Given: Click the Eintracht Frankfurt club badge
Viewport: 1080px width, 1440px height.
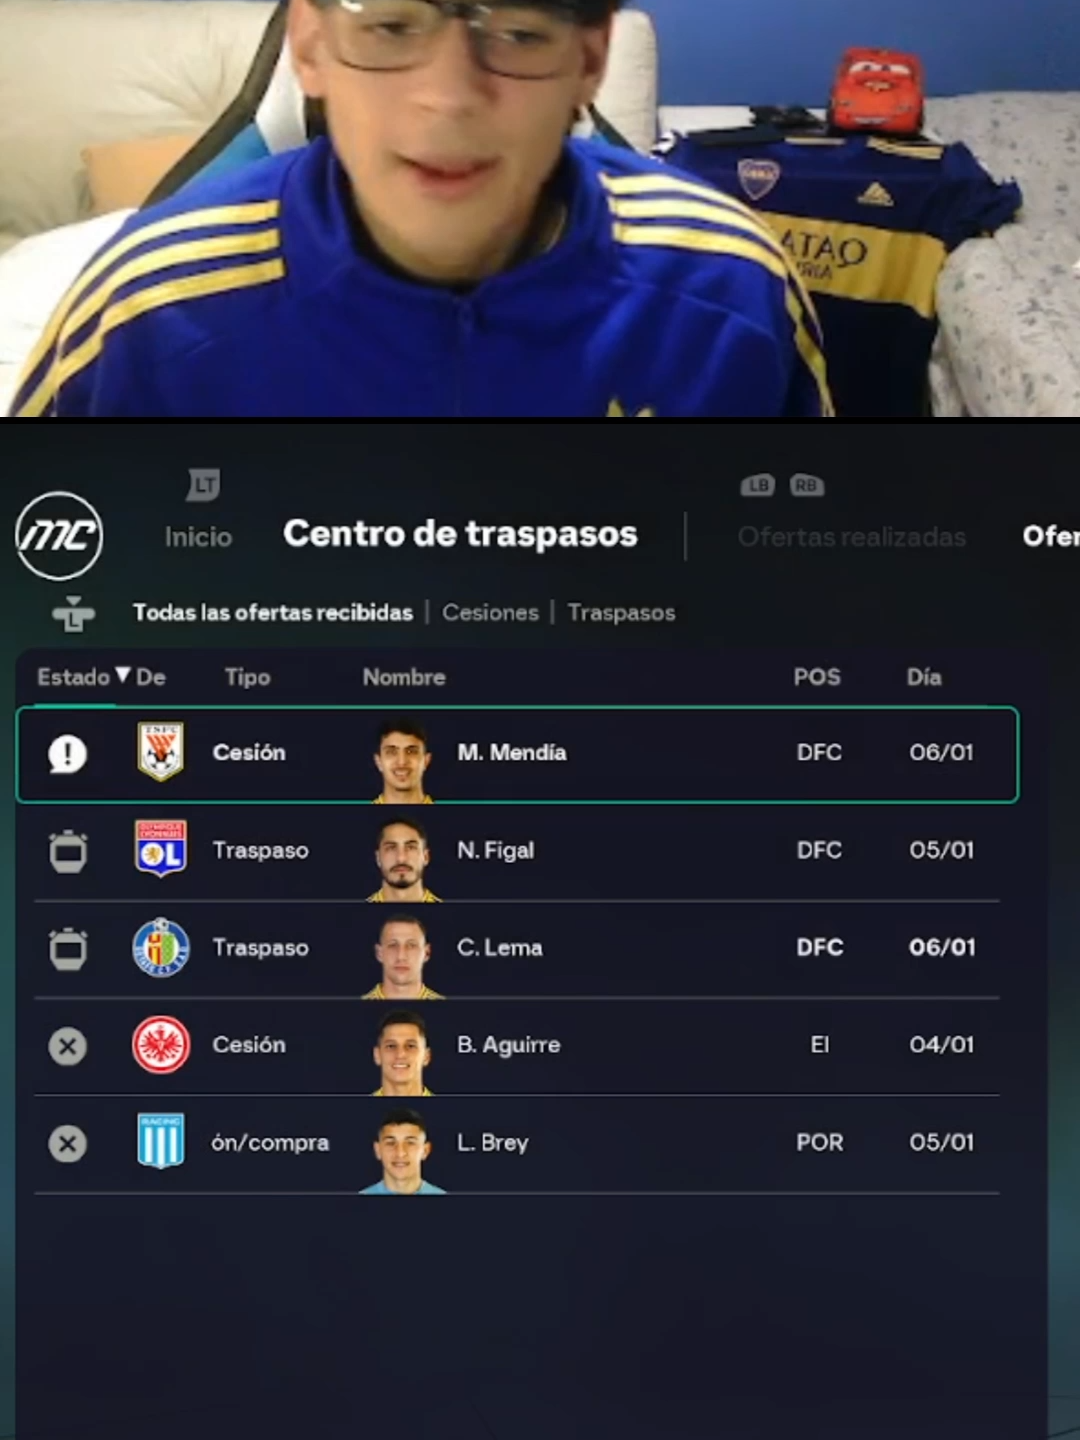Looking at the screenshot, I should pyautogui.click(x=161, y=1044).
